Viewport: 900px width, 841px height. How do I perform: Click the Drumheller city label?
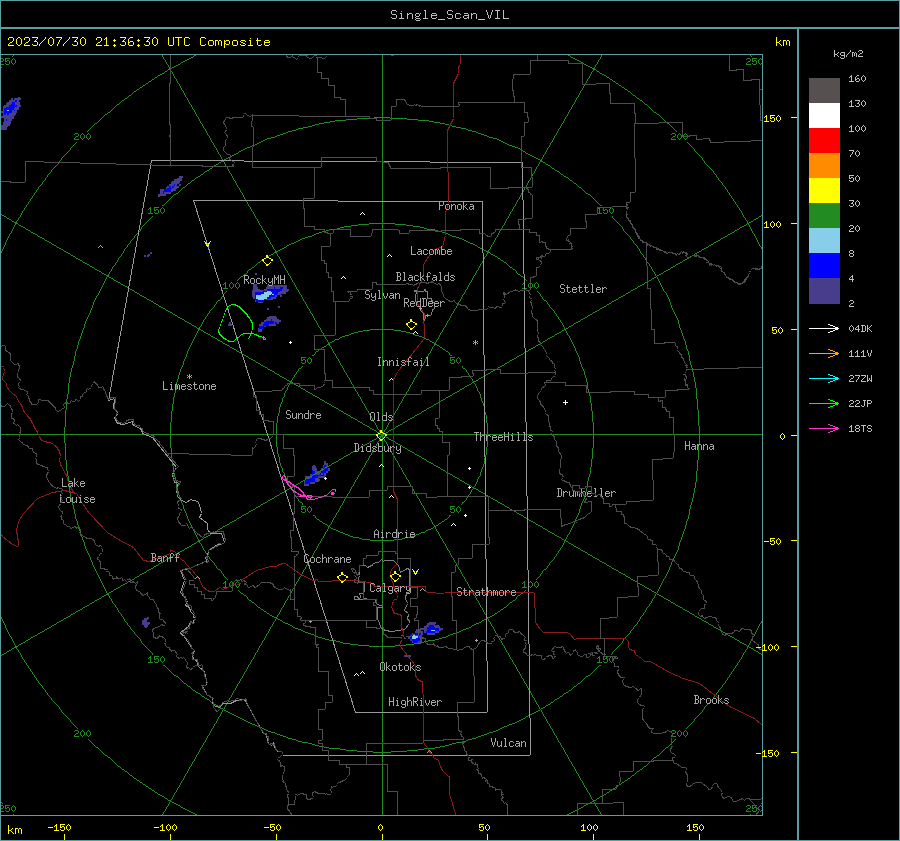pos(586,493)
